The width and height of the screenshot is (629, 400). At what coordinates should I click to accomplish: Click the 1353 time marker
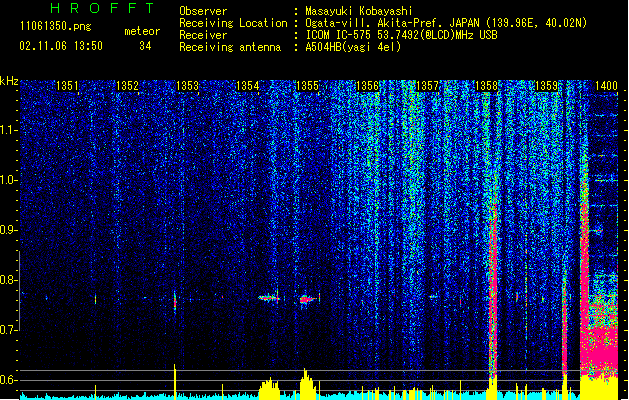click(187, 86)
